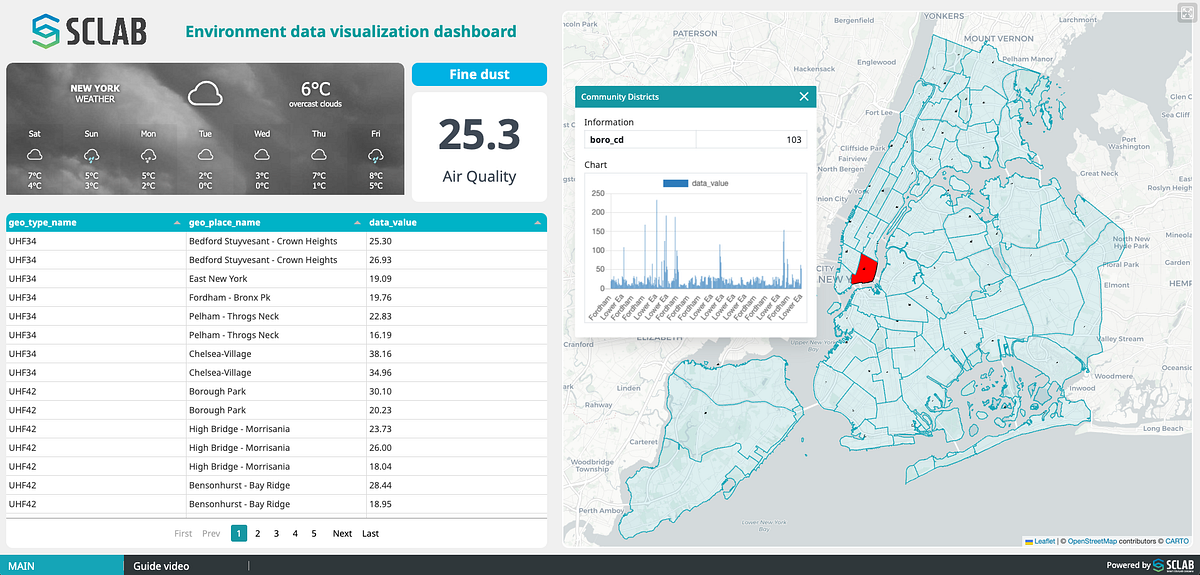The image size is (1200, 575).
Task: Sort by geo_type_name column arrow
Action: click(178, 222)
